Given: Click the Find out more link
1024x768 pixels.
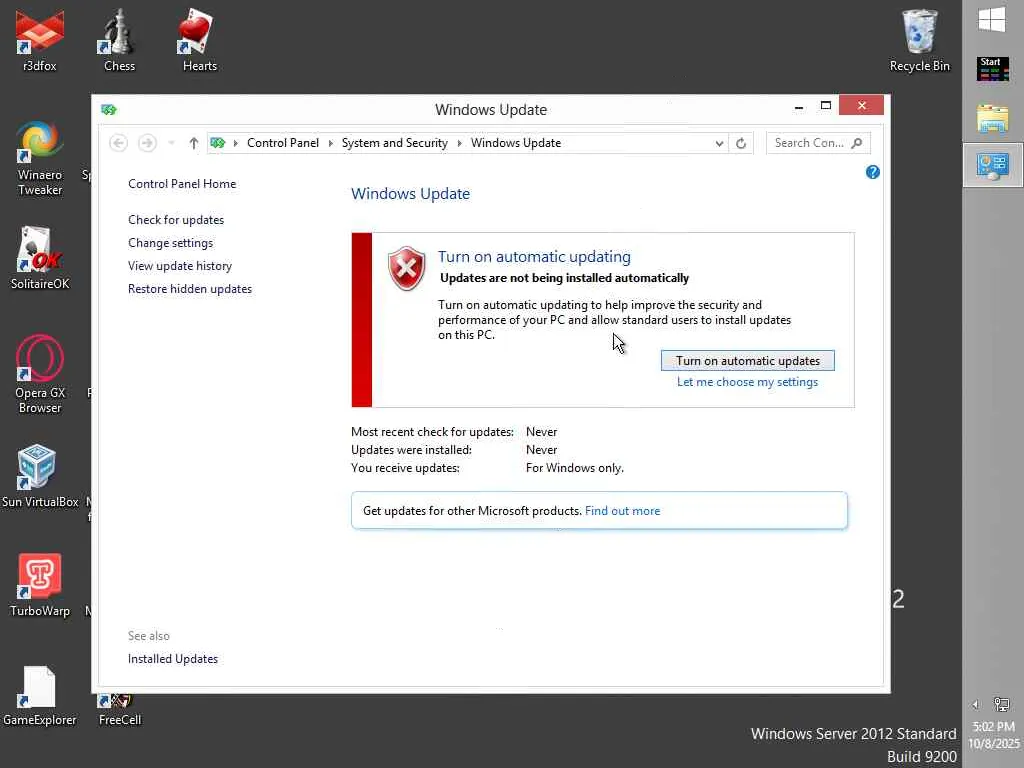Looking at the screenshot, I should point(622,511).
